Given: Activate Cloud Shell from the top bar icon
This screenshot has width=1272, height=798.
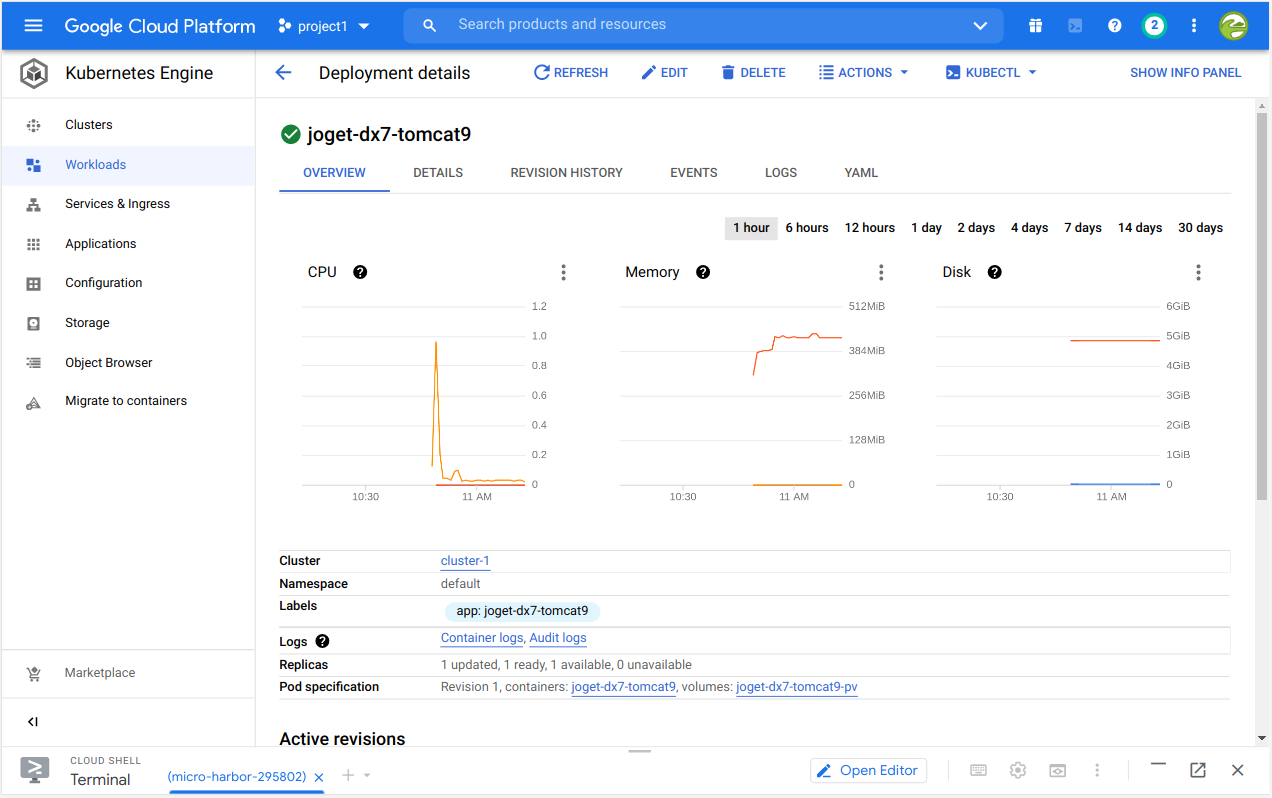Looking at the screenshot, I should click(x=1075, y=26).
